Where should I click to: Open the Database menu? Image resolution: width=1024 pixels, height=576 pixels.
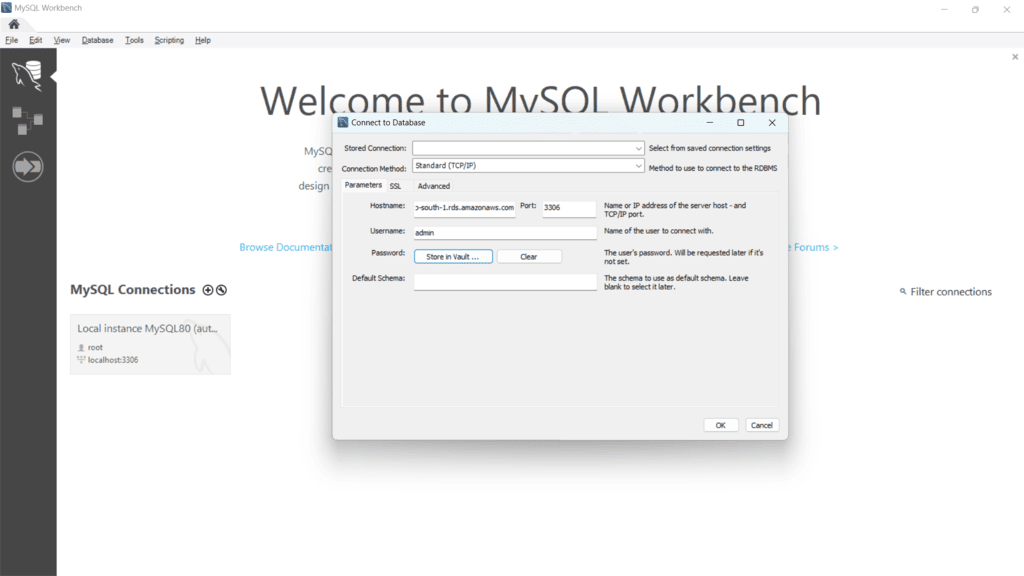97,40
